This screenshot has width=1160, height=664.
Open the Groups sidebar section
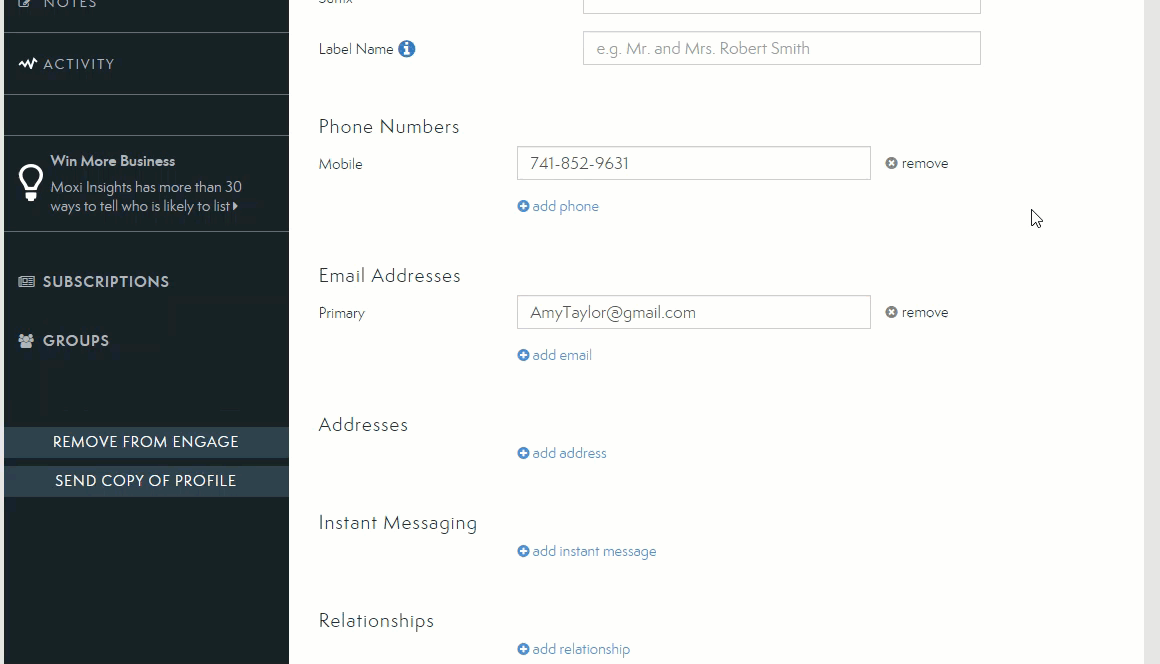pyautogui.click(x=76, y=341)
